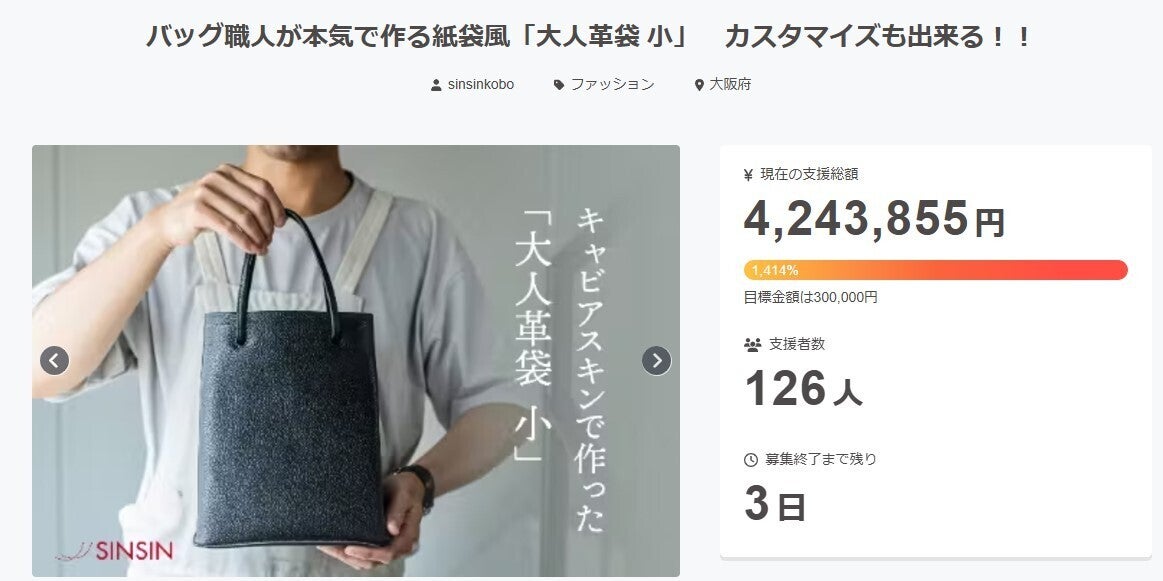Advance the carousel with the right arrow
The height and width of the screenshot is (581, 1163).
click(x=656, y=361)
